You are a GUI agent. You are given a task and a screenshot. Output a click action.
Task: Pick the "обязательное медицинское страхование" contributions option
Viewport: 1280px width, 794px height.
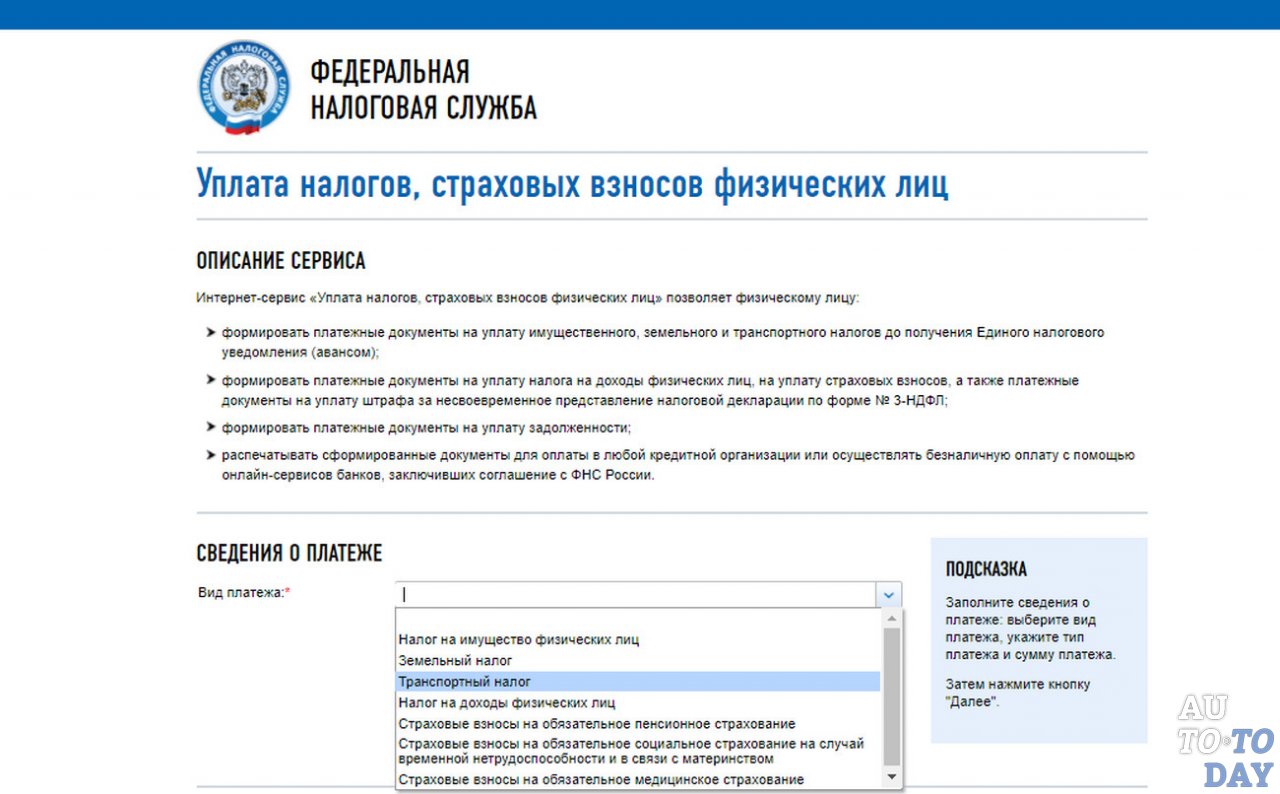[600, 779]
